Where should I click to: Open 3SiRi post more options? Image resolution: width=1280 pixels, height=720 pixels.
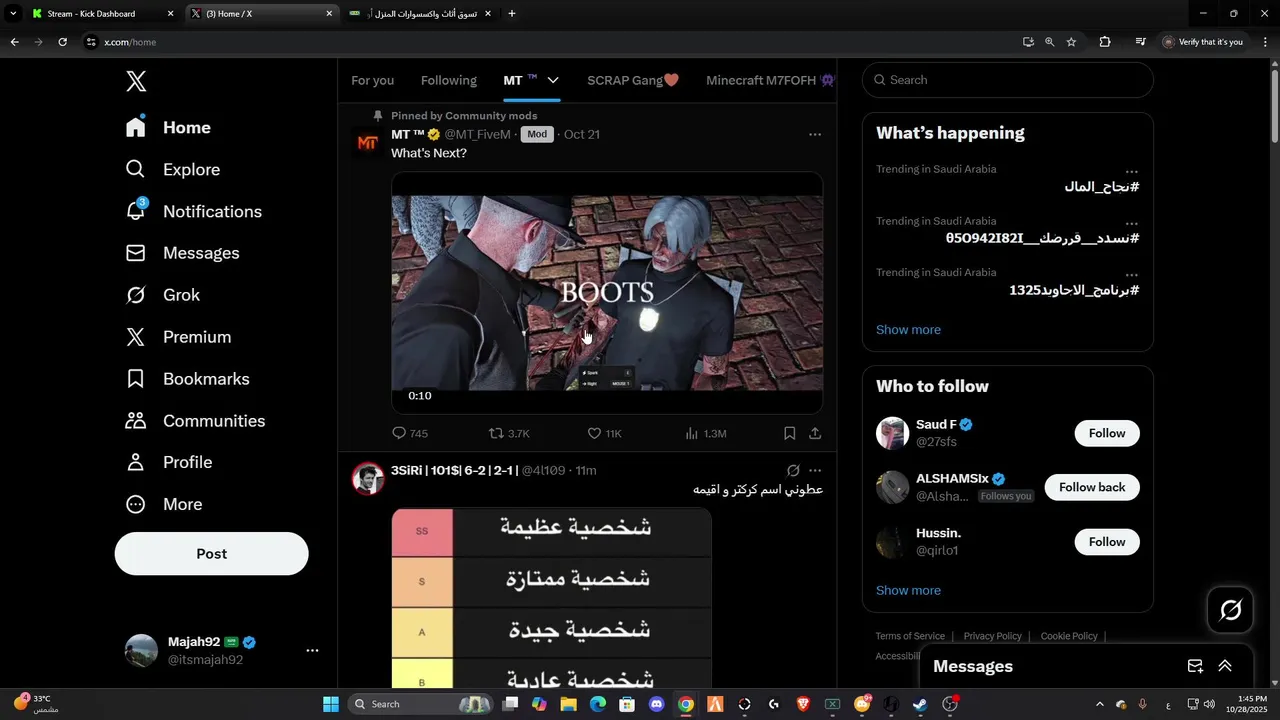815,470
